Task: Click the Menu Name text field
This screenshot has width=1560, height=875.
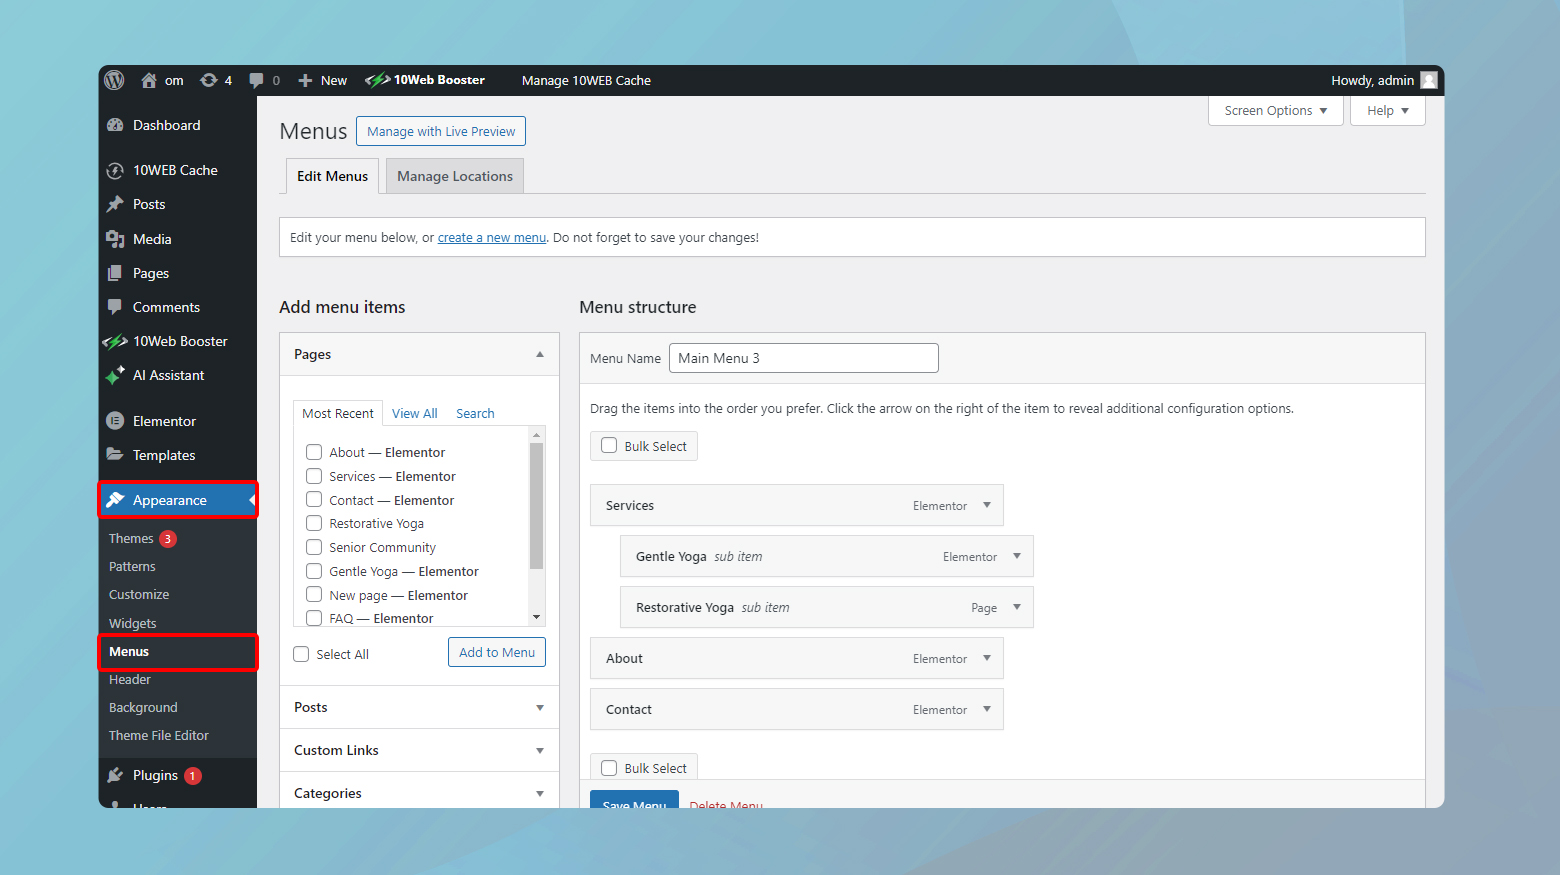Action: point(804,358)
